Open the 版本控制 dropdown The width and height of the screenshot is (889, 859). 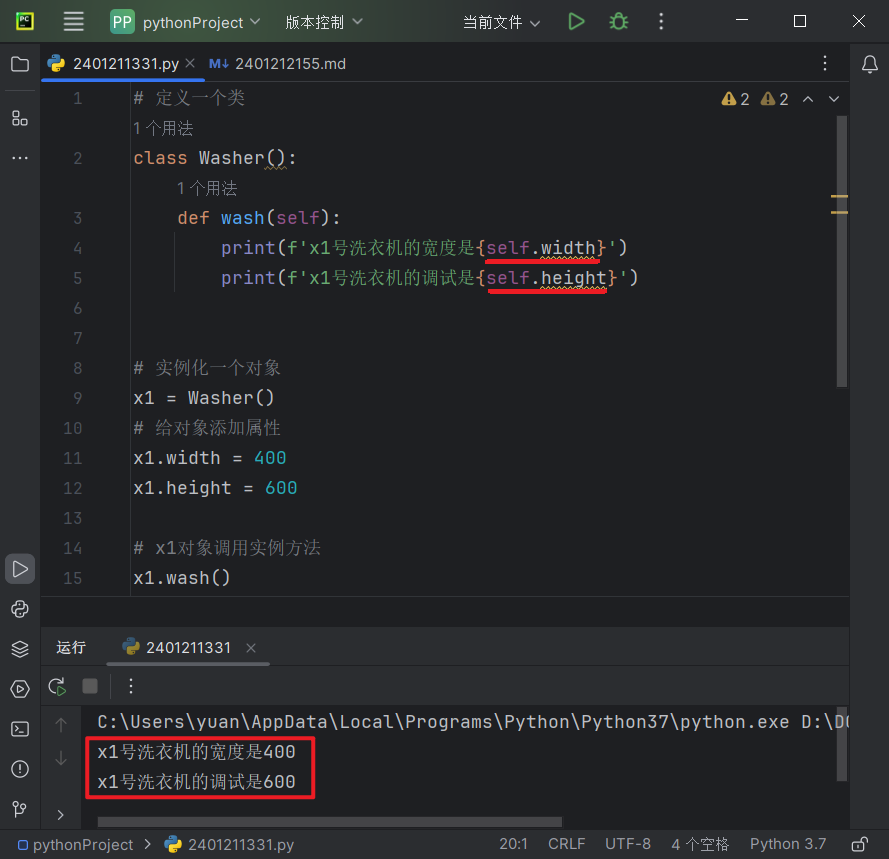tap(324, 22)
